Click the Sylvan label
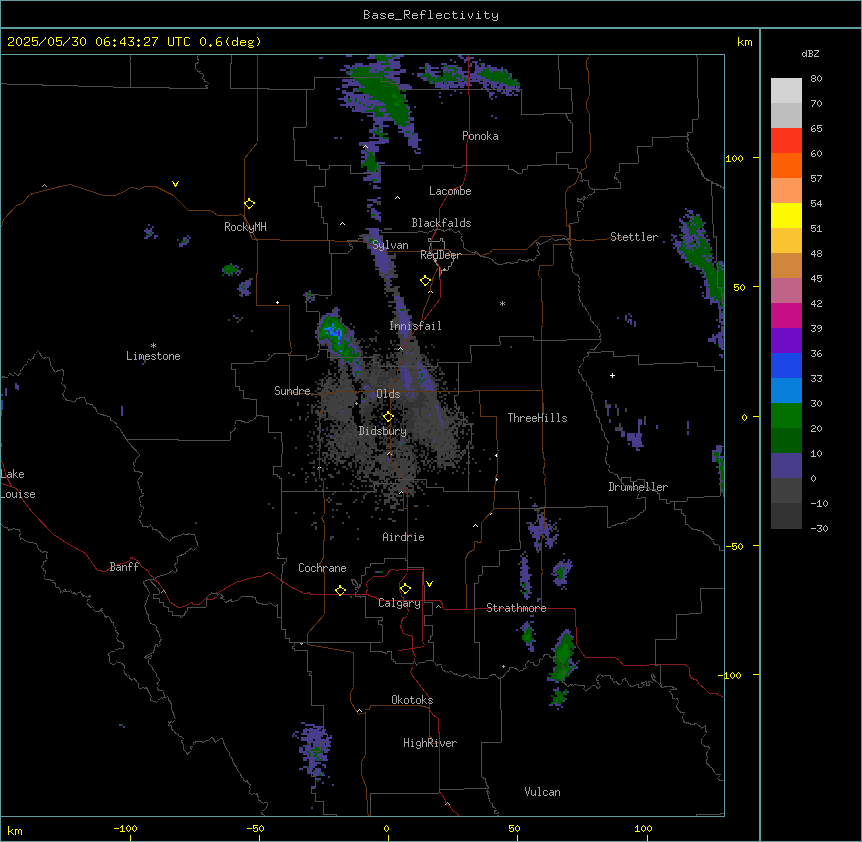 (x=390, y=245)
